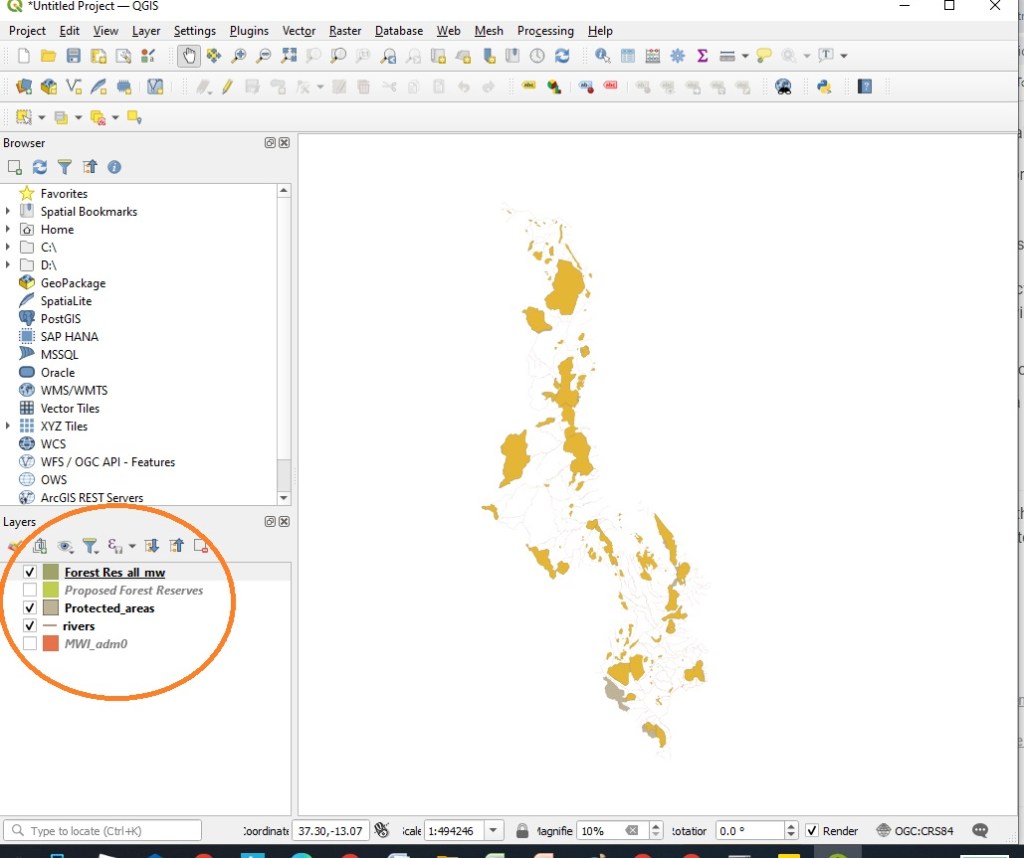Select the Pan Map hand tool
The height and width of the screenshot is (858, 1024).
188,56
